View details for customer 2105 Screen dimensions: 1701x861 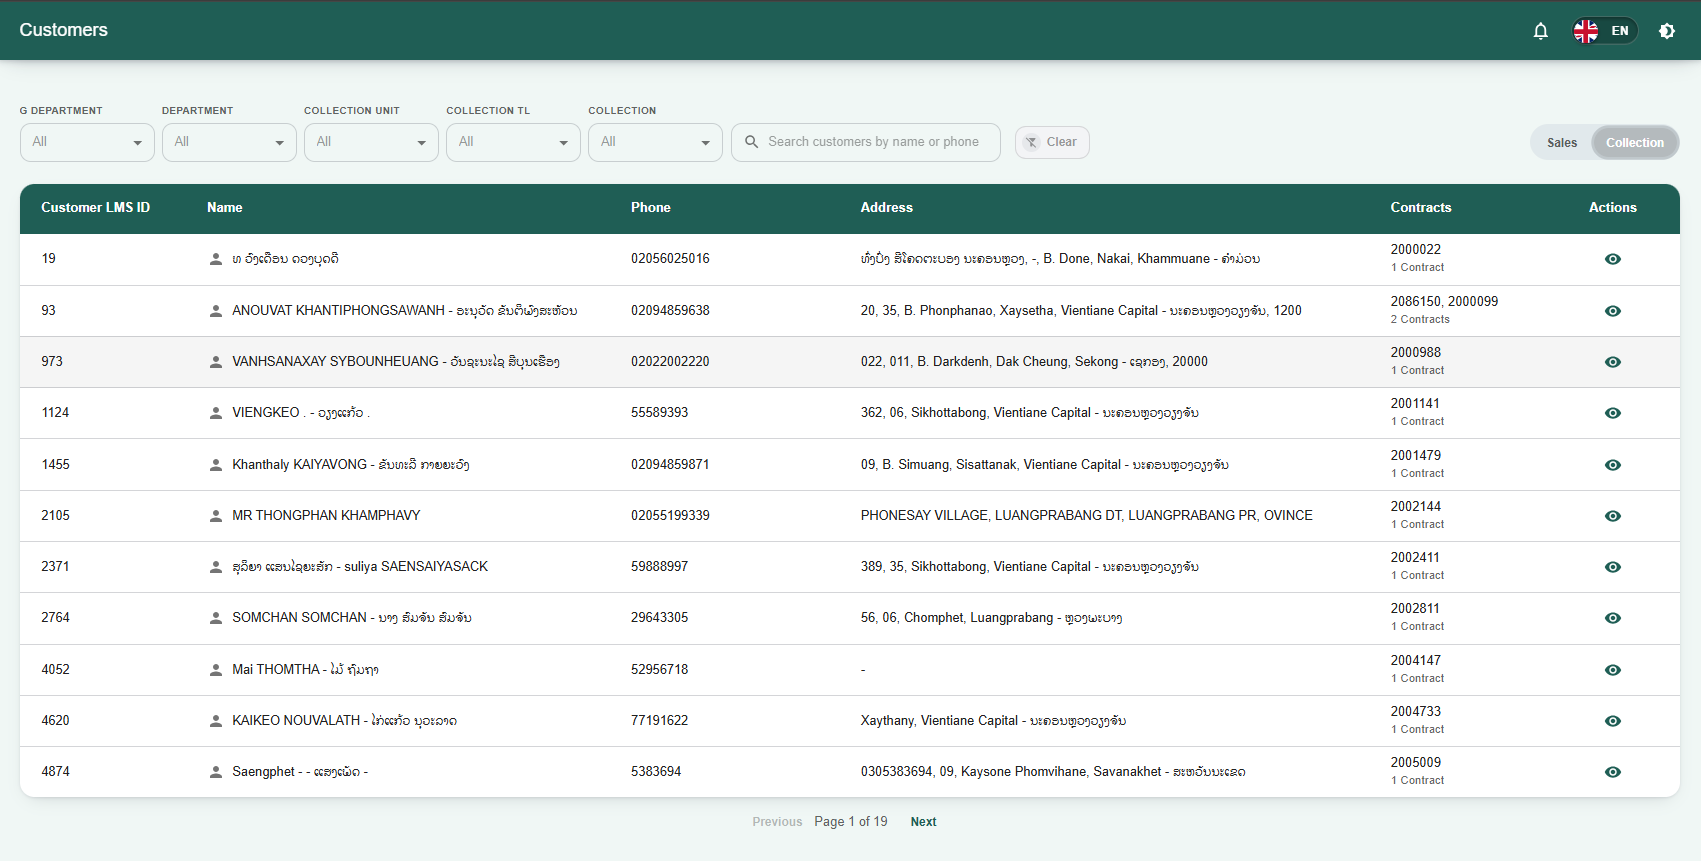point(1613,516)
